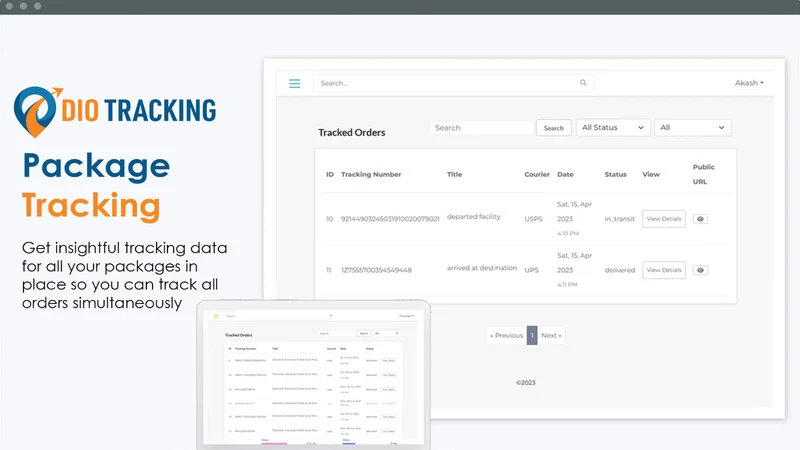Go to Previous page
Viewport: 800px width, 450px height.
click(507, 335)
